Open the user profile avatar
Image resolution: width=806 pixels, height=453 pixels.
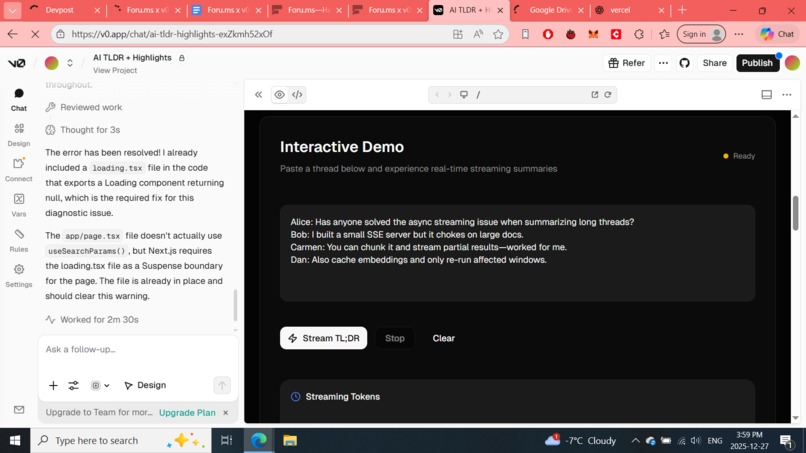[x=792, y=63]
